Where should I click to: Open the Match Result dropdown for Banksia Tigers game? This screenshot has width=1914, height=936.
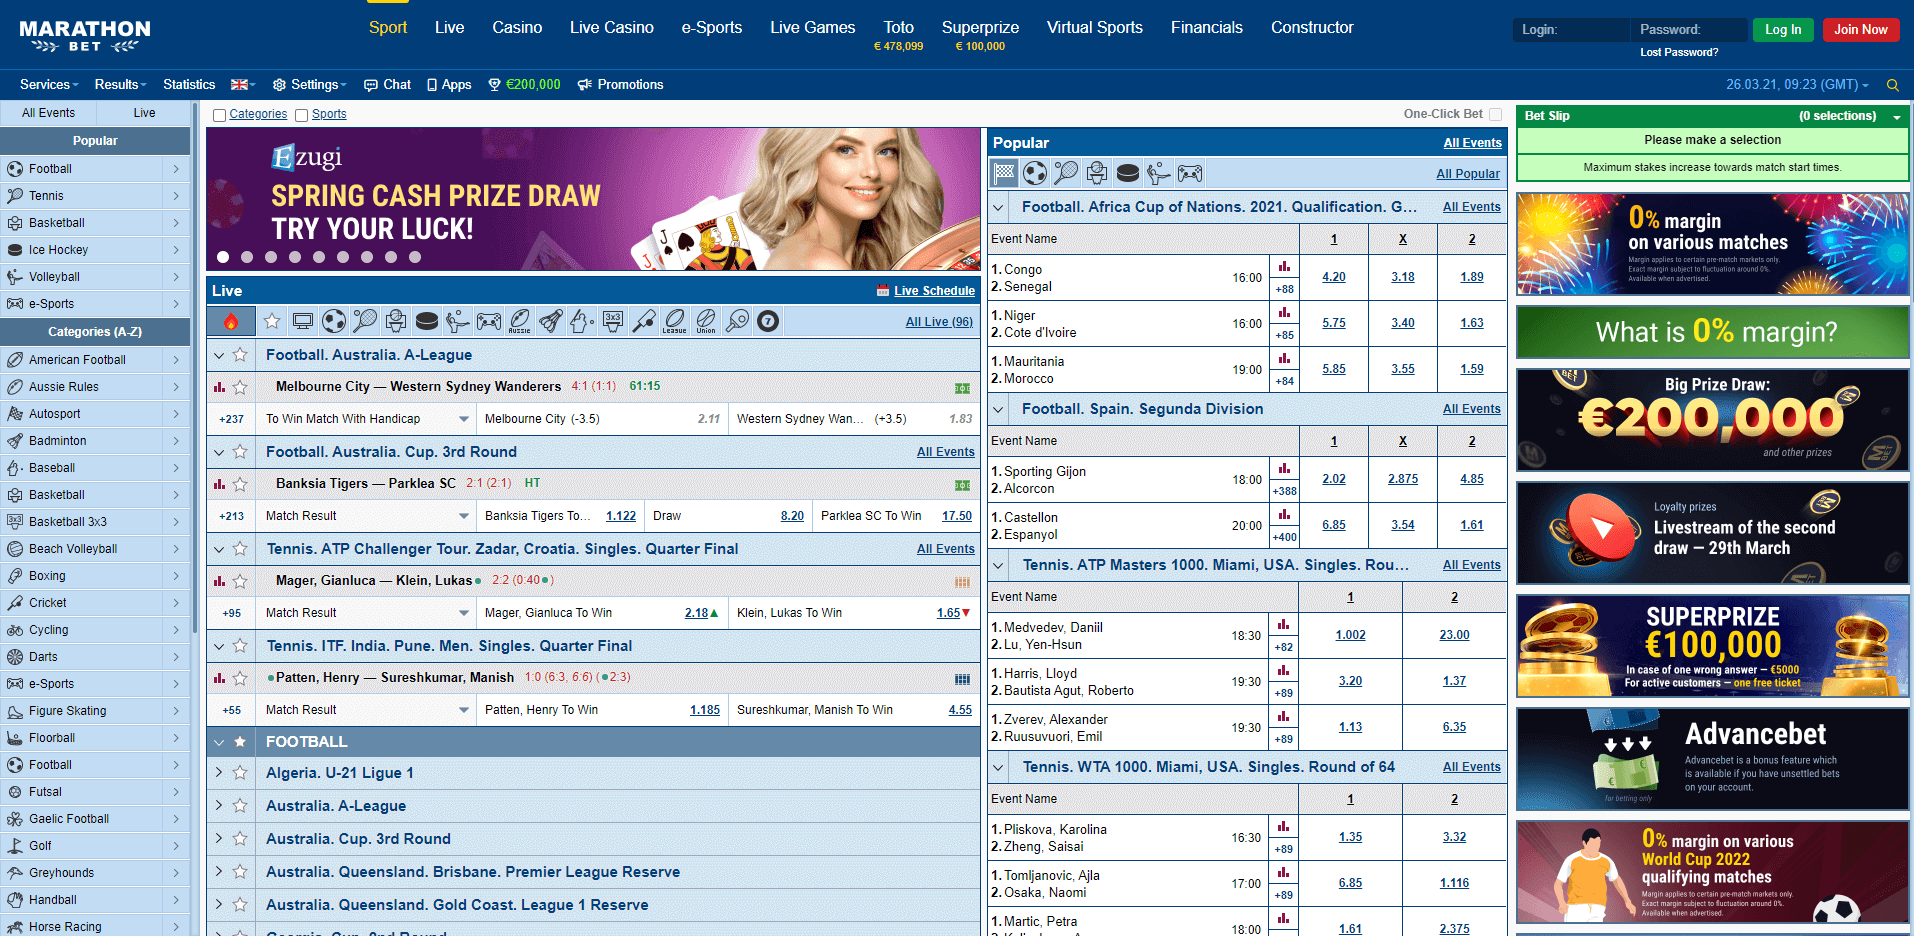365,515
